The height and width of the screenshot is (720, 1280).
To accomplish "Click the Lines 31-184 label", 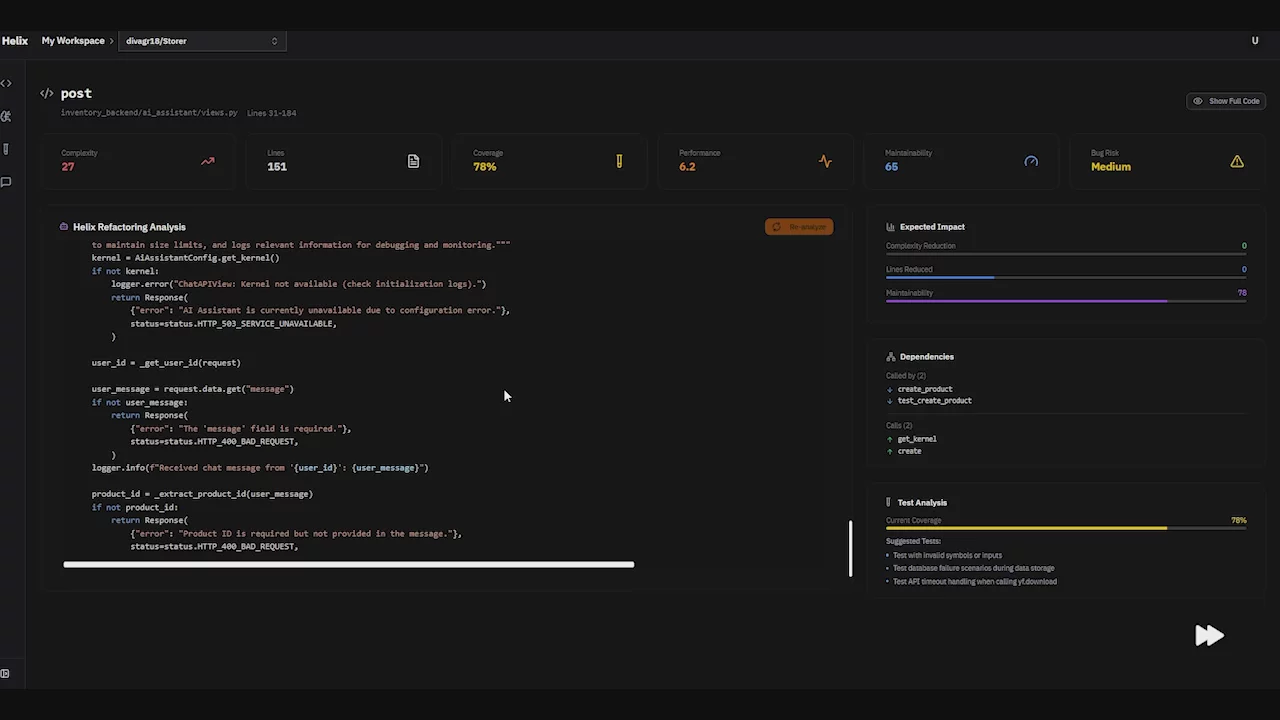I will pyautogui.click(x=272, y=113).
